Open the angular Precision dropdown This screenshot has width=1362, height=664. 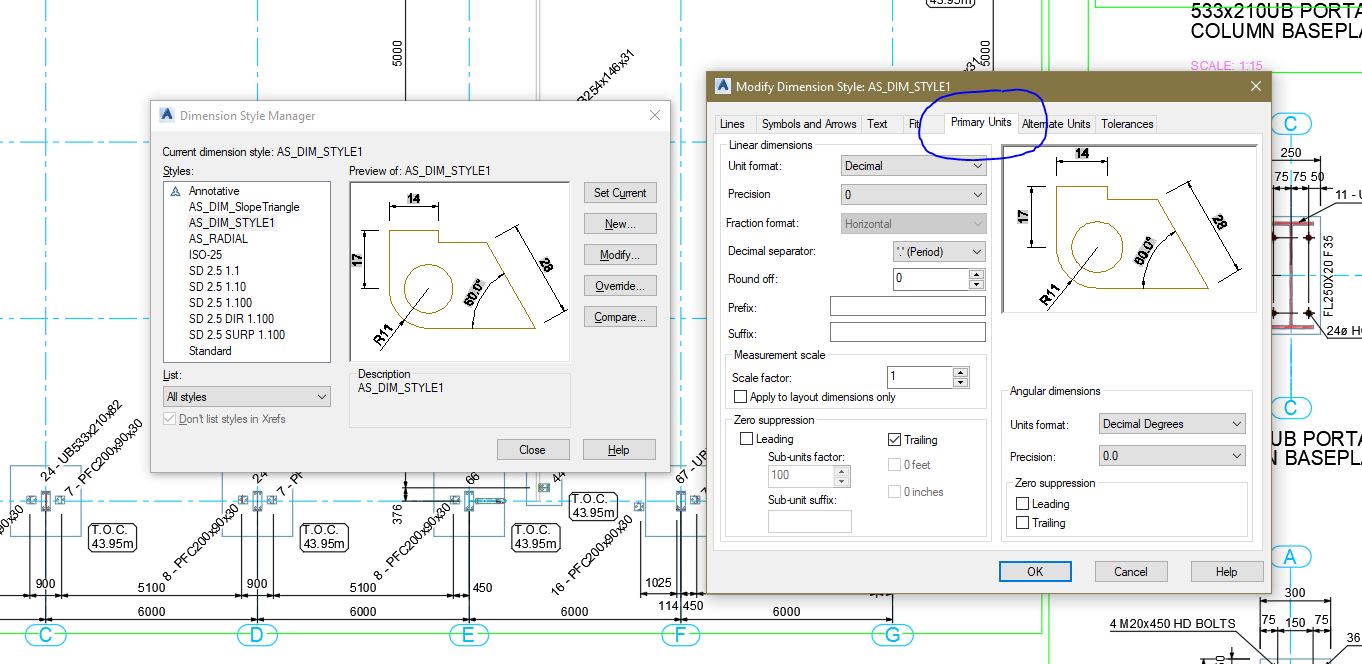[1172, 456]
